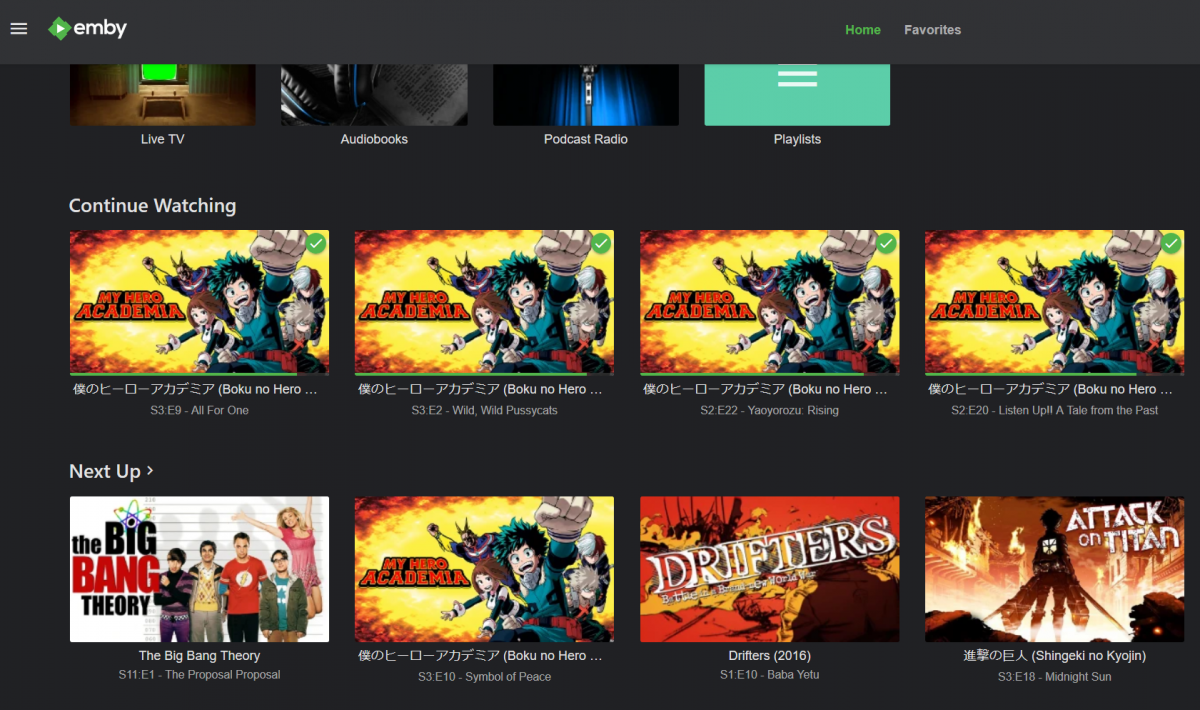Open the S3:E9 All For One thumbnail
Screen dimensions: 1200x710
coord(199,303)
